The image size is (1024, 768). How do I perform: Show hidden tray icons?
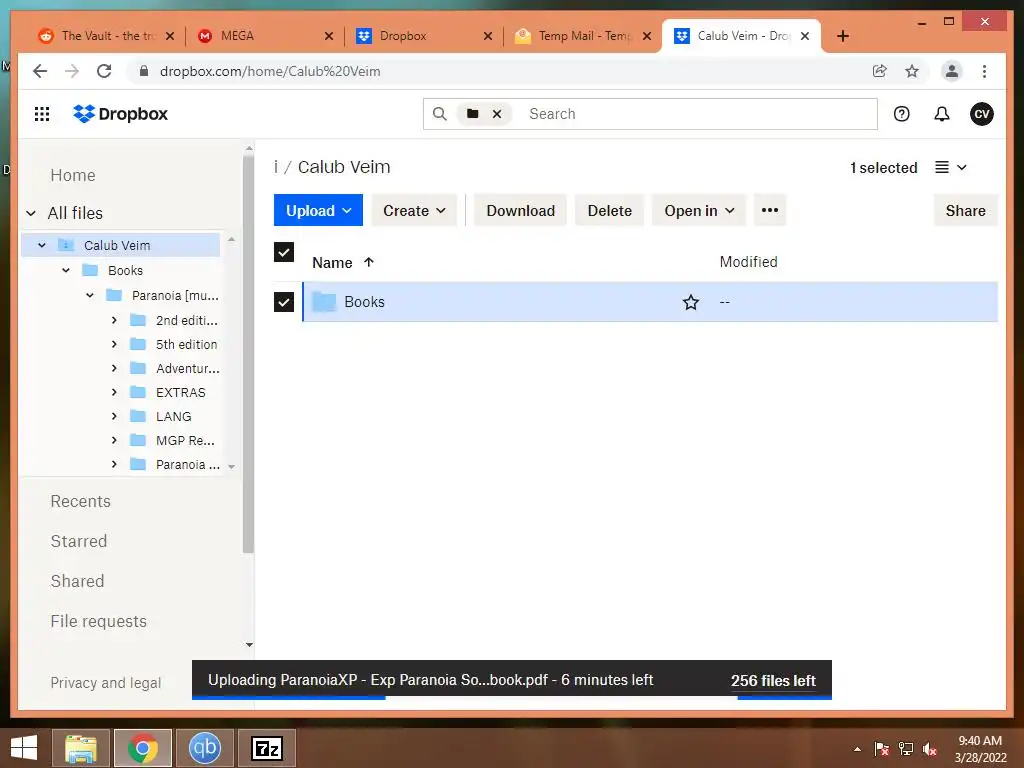(x=857, y=749)
